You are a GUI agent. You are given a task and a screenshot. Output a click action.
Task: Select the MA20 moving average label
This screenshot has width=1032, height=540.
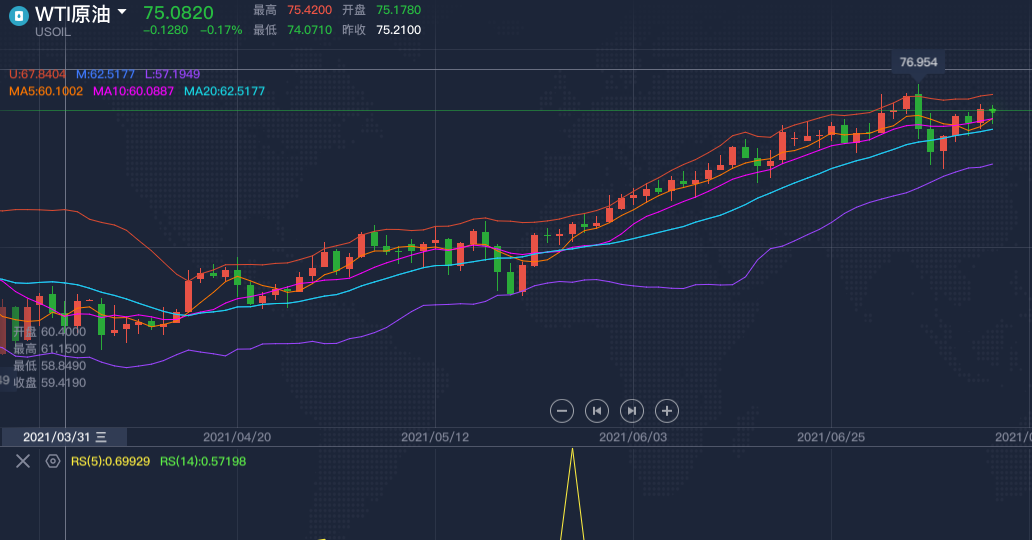[224, 91]
